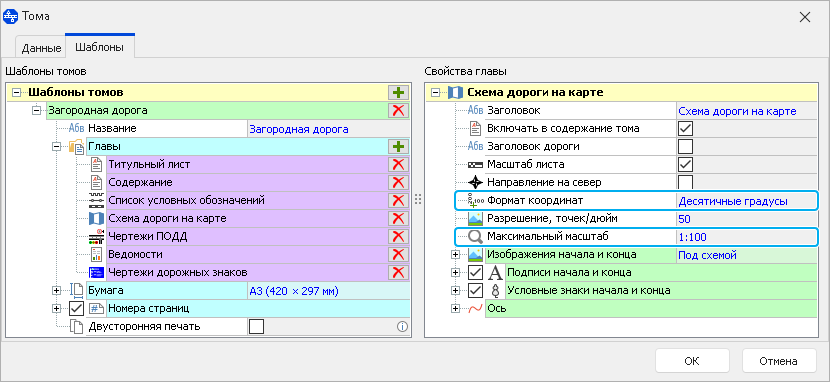Add a template with the top green plus
Viewport: 830px width, 382px height.
pyautogui.click(x=398, y=93)
